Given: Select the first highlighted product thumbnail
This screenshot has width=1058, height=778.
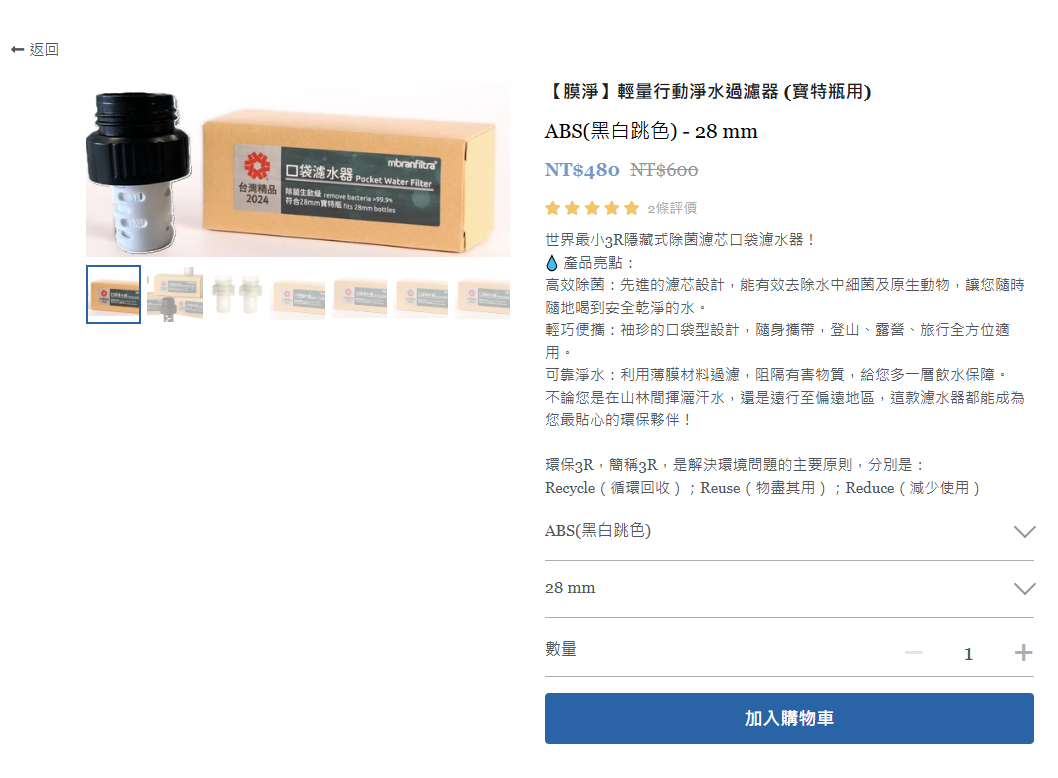Looking at the screenshot, I should click(x=113, y=294).
